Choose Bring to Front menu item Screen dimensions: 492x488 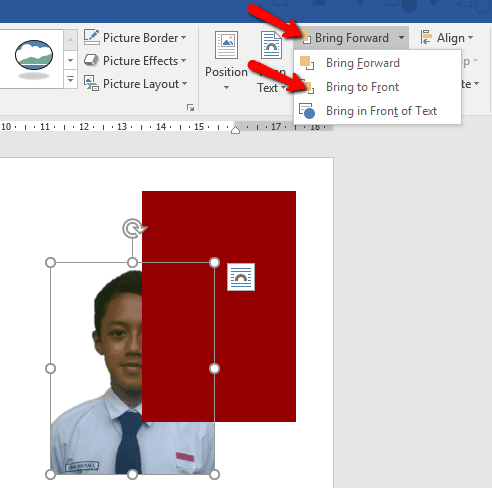(x=377, y=87)
